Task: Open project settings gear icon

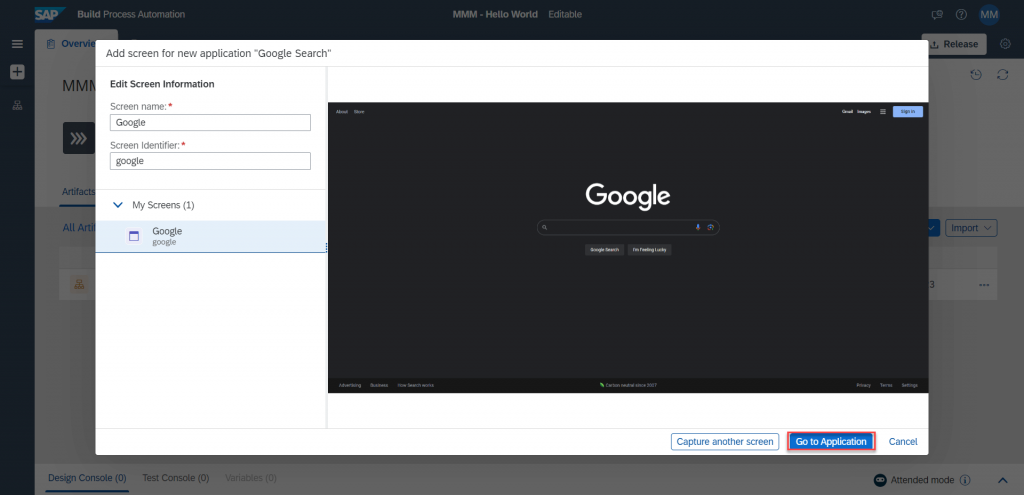Action: click(1006, 44)
